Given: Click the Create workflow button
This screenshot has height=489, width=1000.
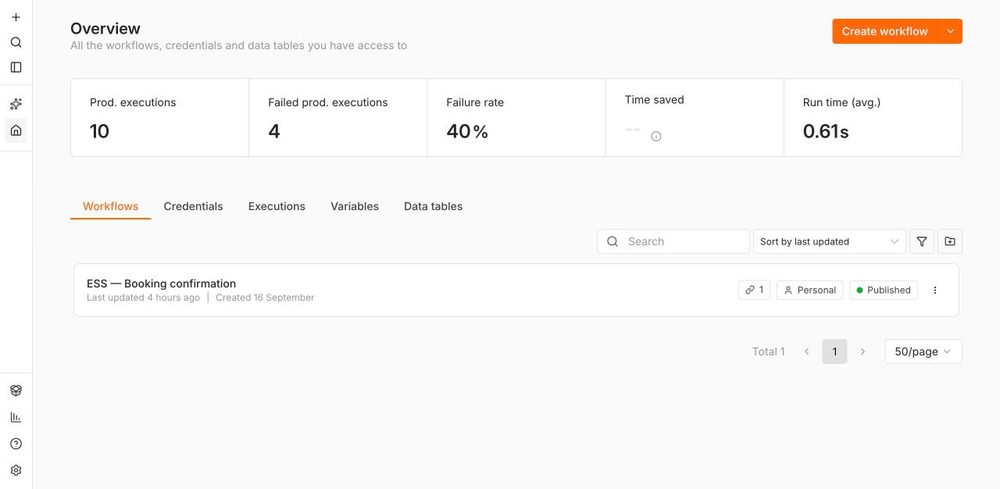Looking at the screenshot, I should pyautogui.click(x=885, y=31).
